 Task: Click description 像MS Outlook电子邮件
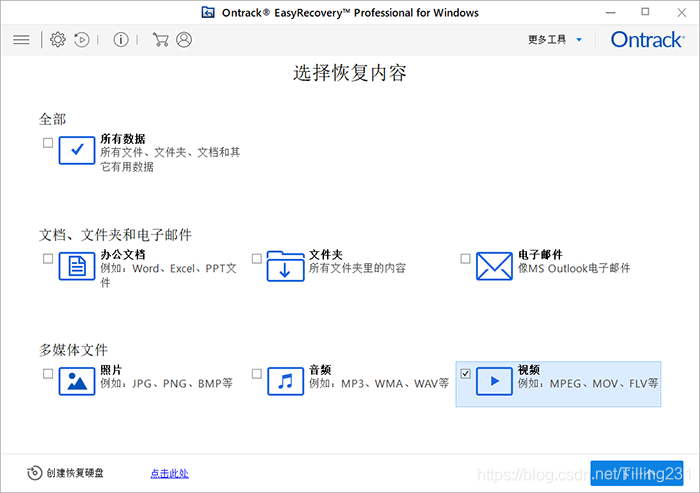[574, 268]
